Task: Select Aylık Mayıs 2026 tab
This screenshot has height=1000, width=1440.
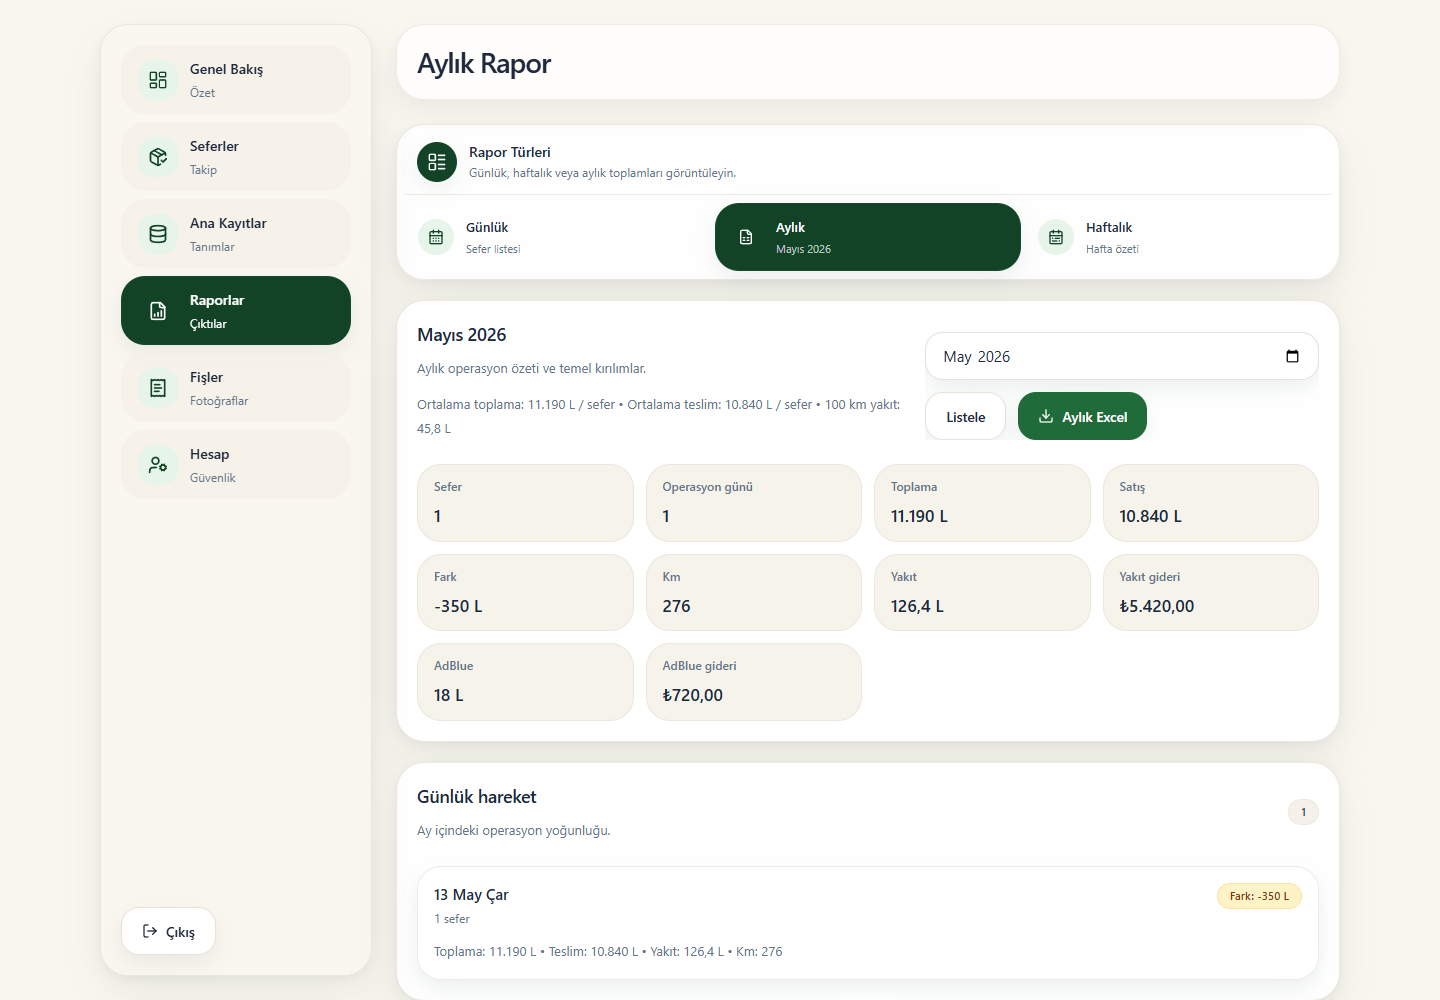Action: (868, 237)
